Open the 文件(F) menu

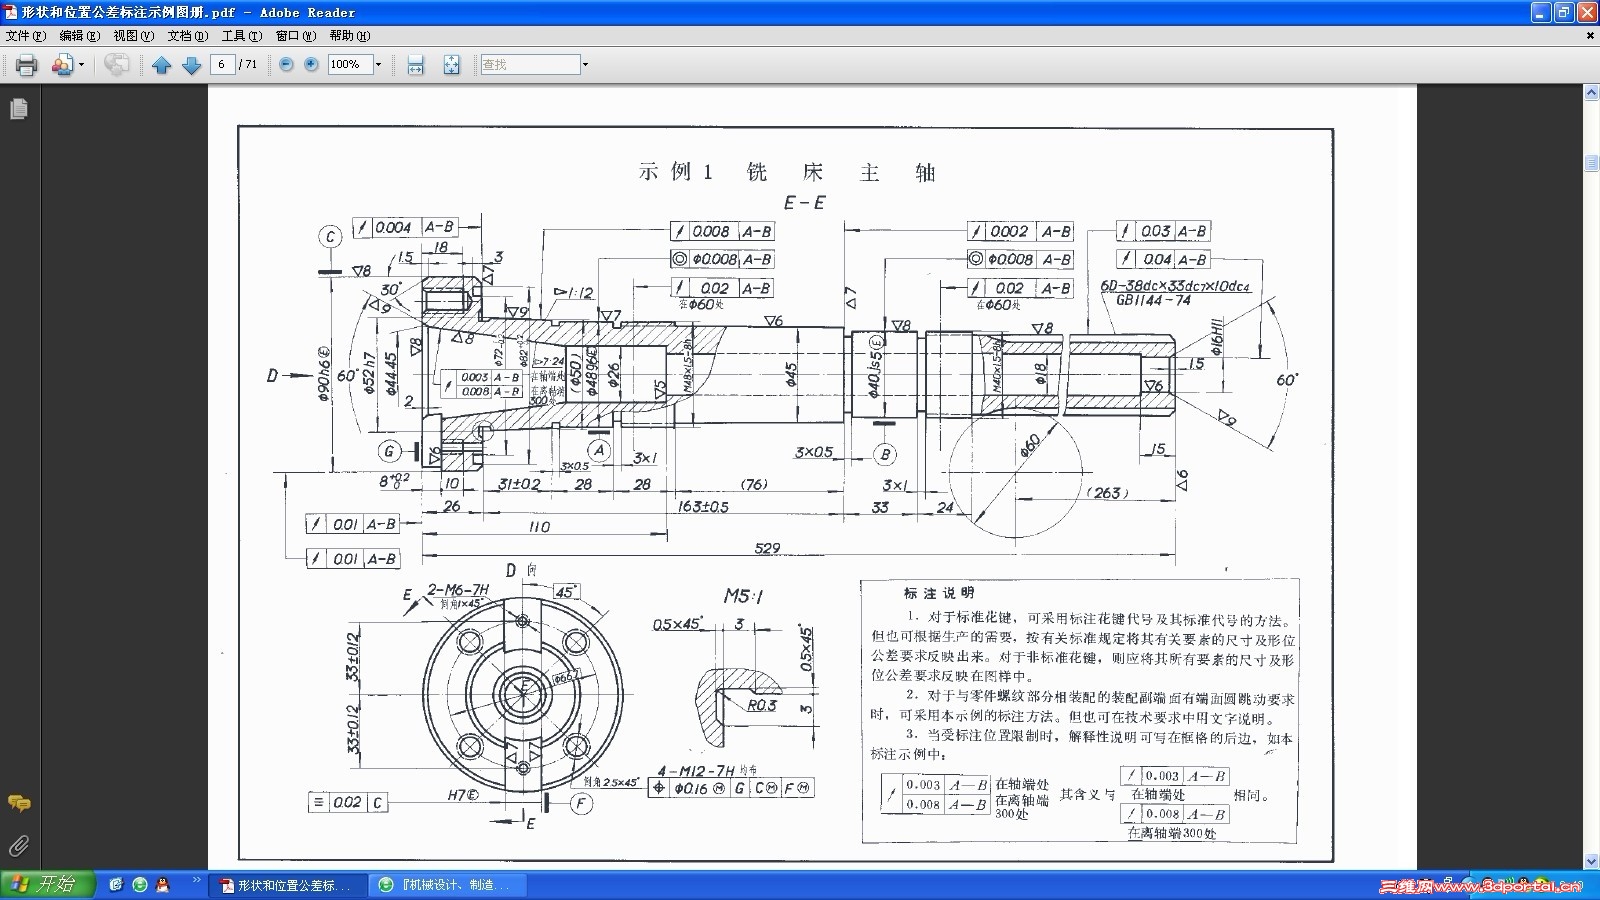[26, 35]
